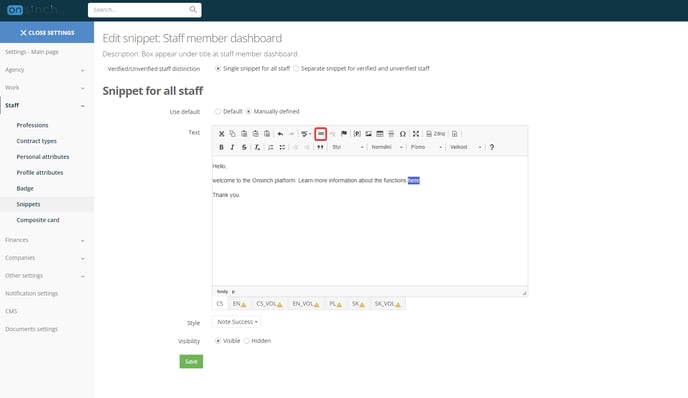The height and width of the screenshot is (398, 688).
Task: Click the highlighted Link icon
Action: point(321,134)
